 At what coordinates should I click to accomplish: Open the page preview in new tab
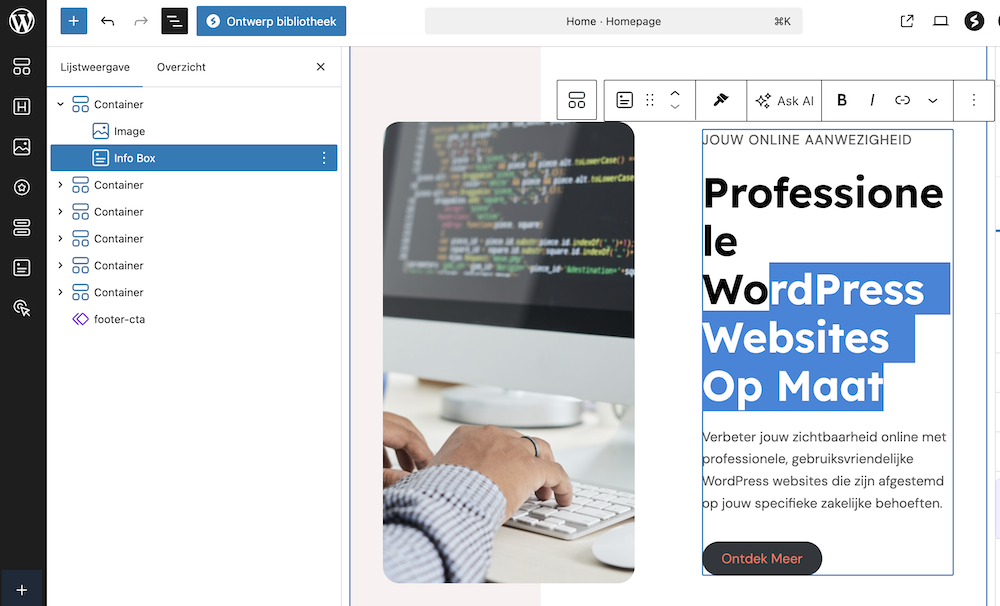[907, 21]
